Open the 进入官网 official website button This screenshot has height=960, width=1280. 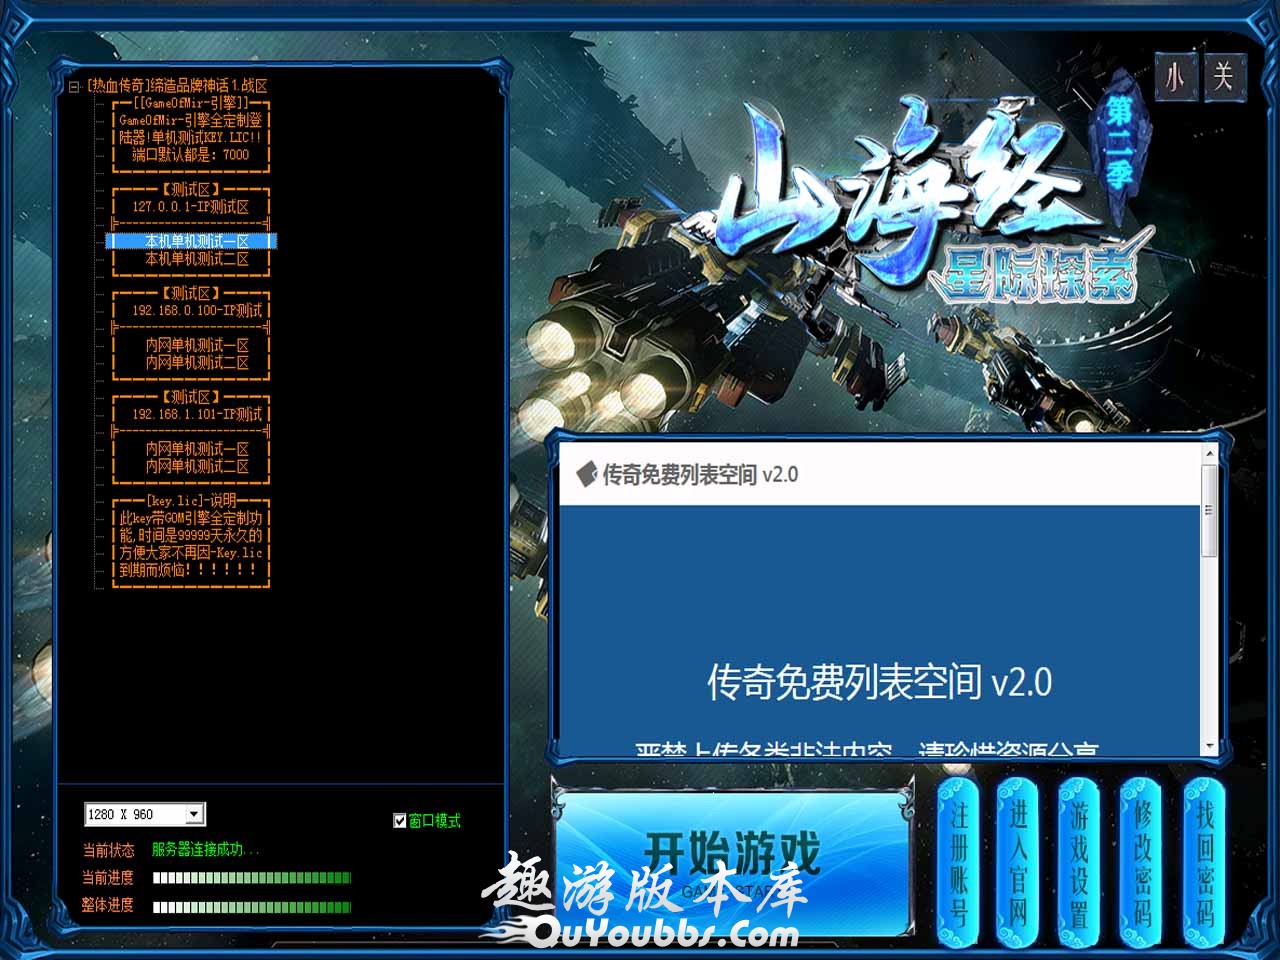pos(1018,862)
